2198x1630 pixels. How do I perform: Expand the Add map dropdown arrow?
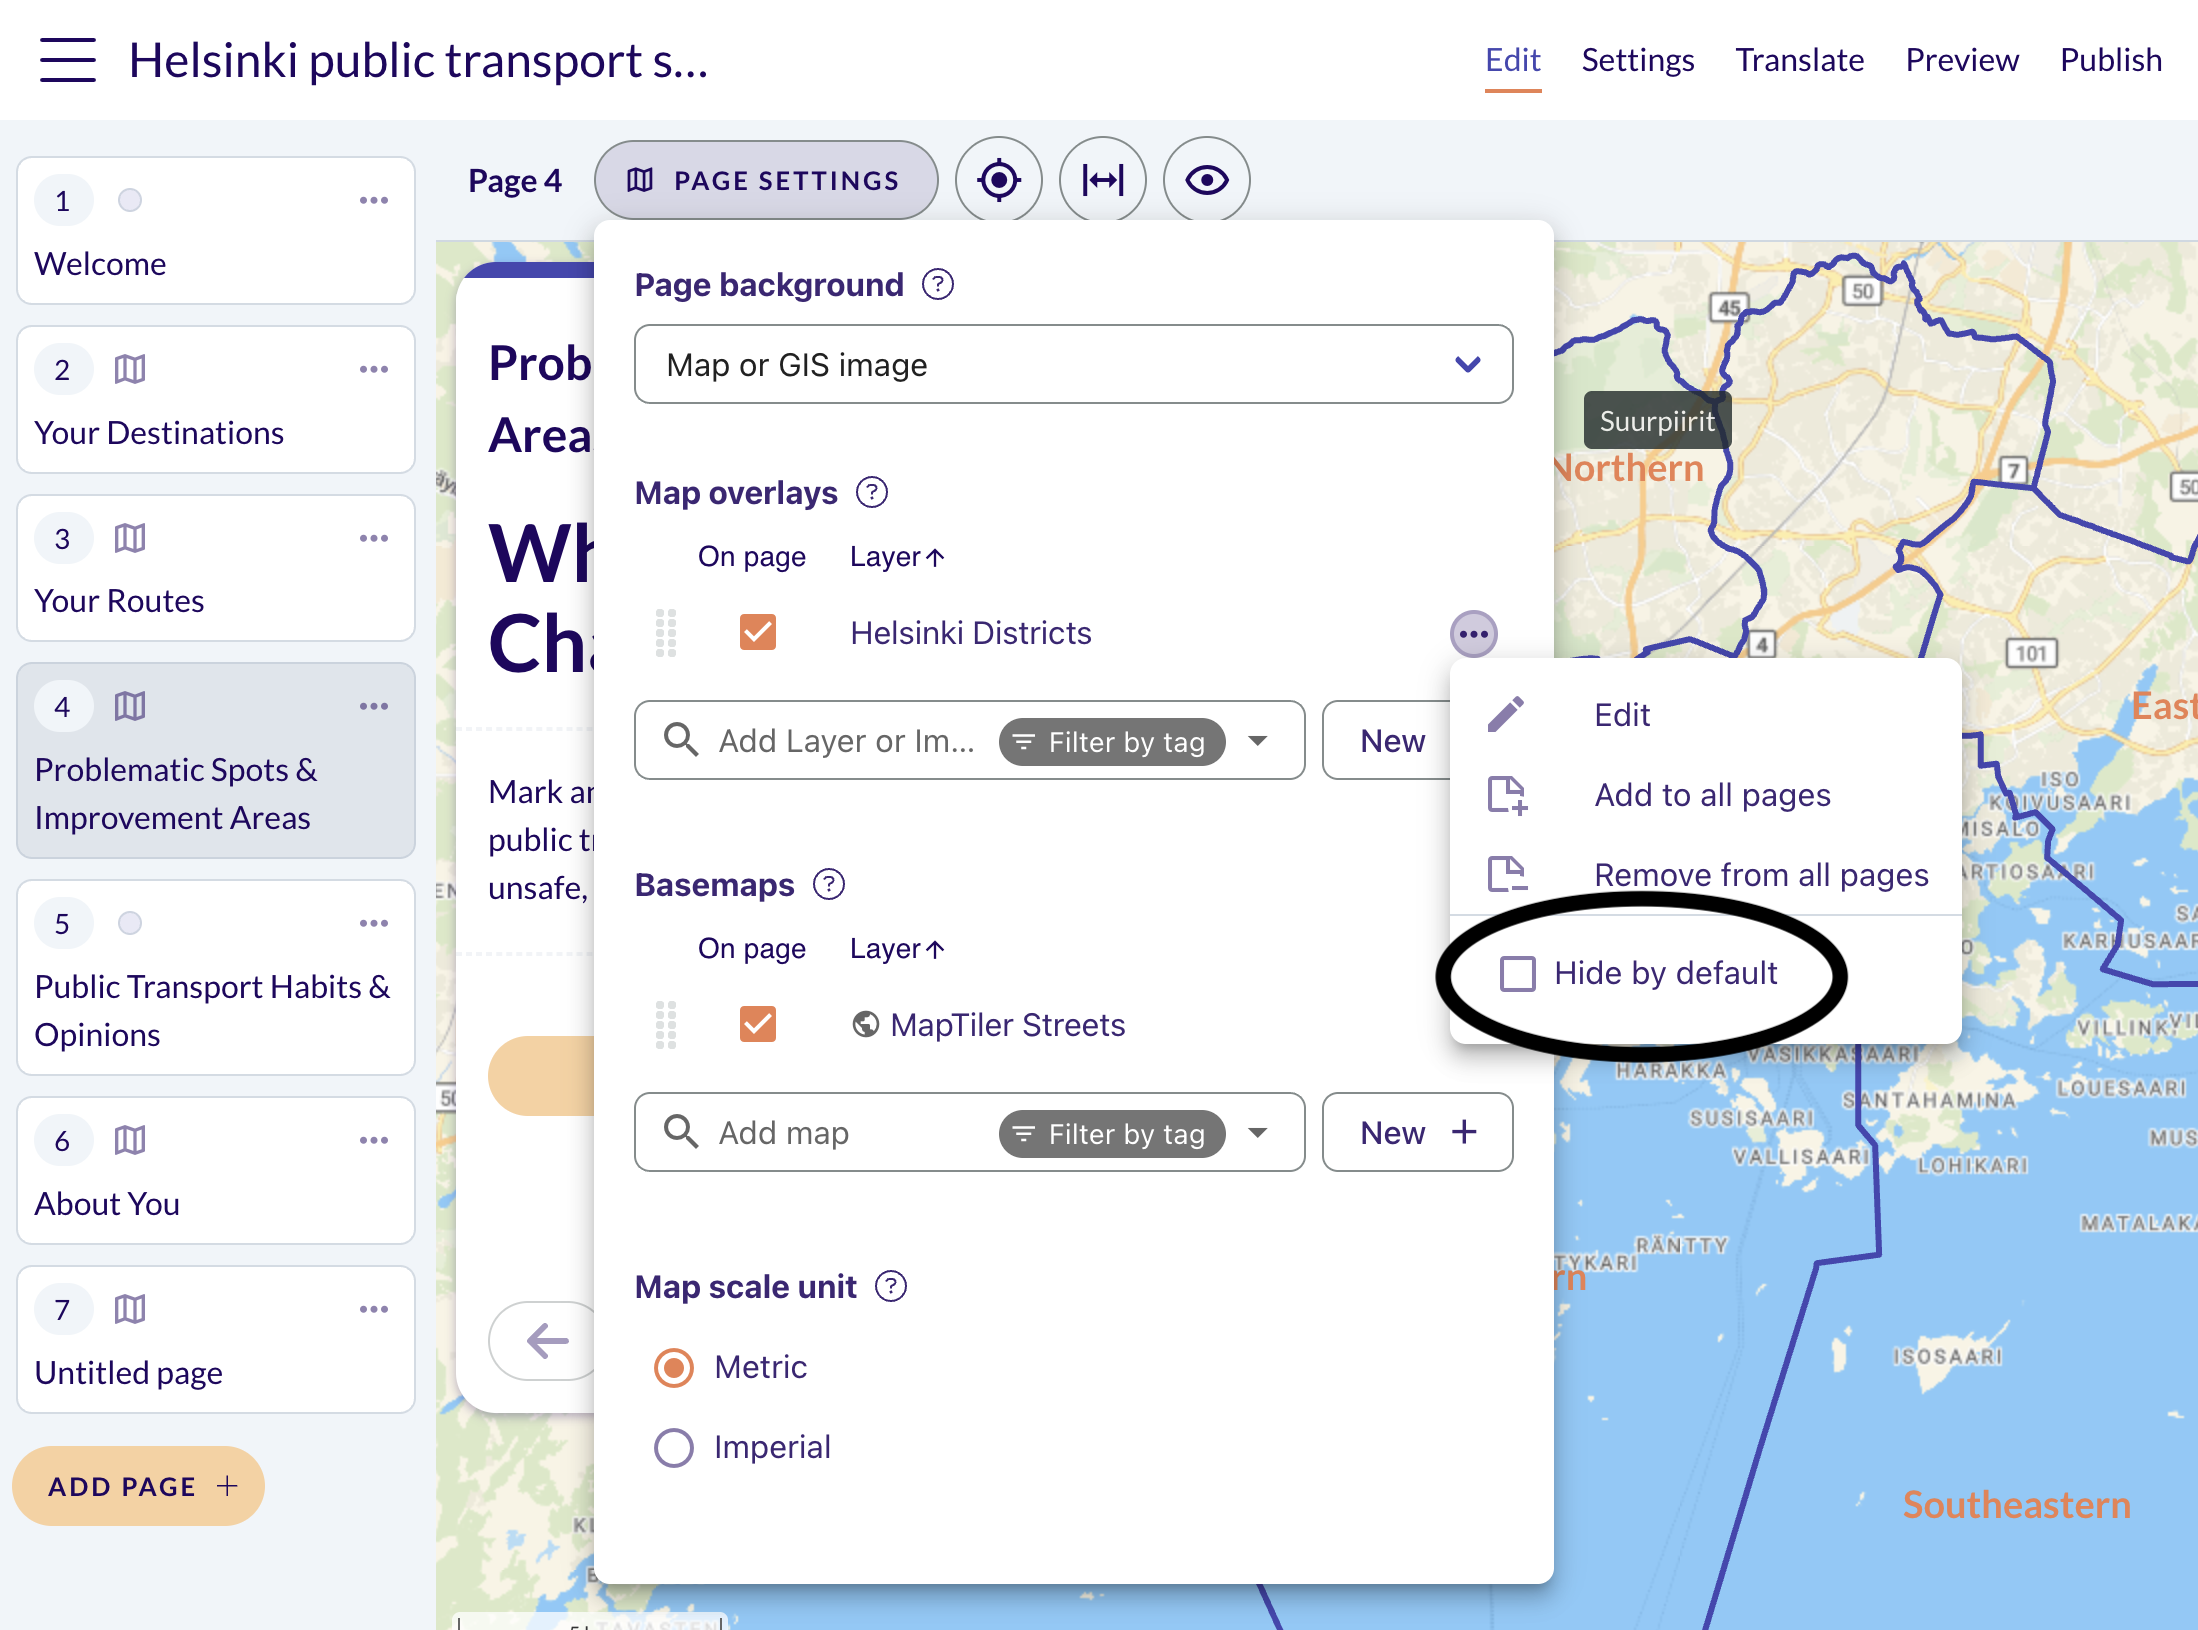1259,1134
